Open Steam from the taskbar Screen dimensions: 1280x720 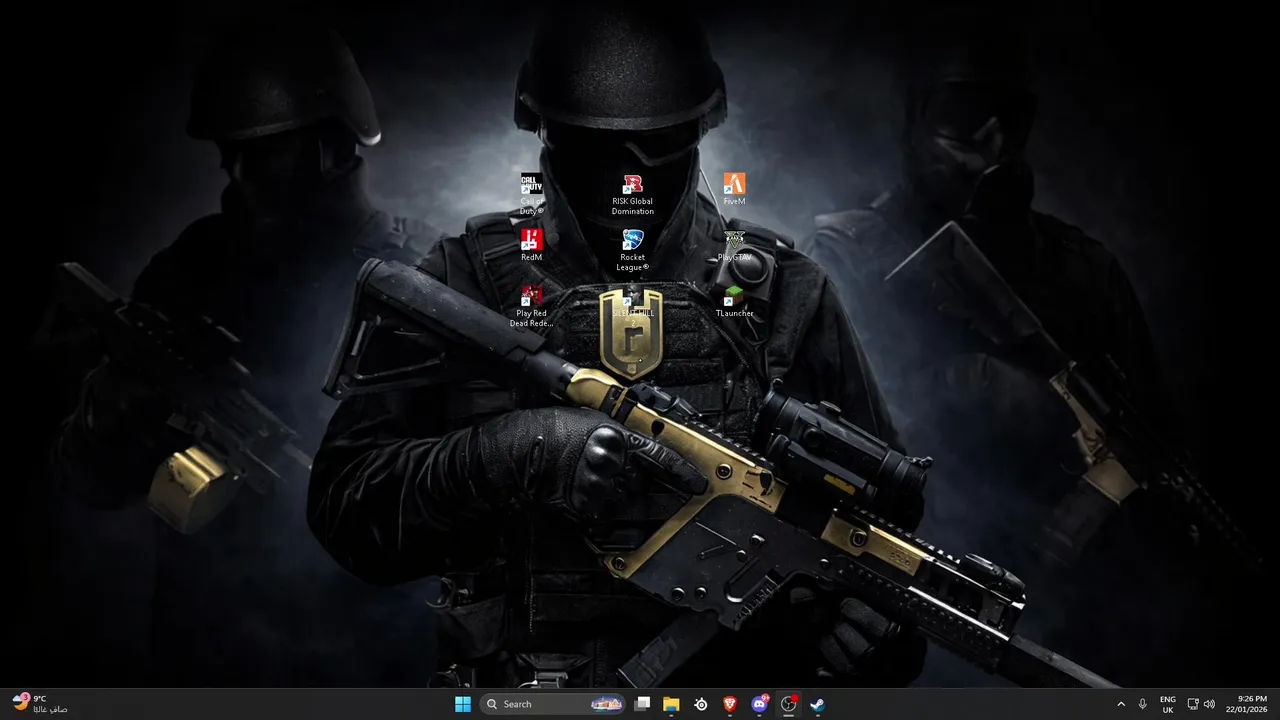817,704
